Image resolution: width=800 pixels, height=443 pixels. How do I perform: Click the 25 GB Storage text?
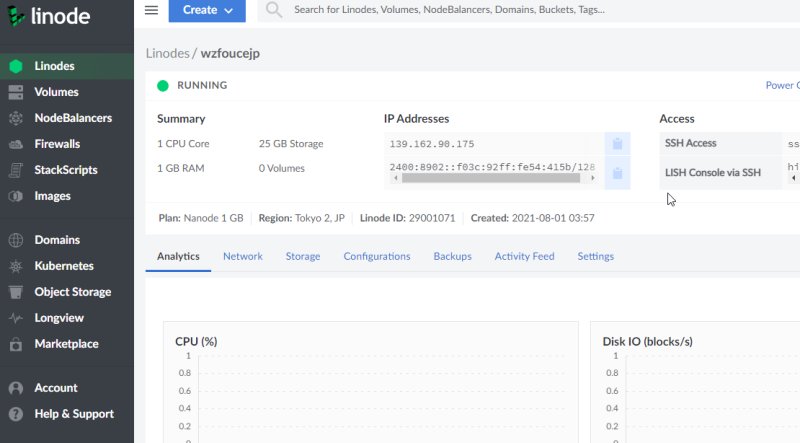[x=291, y=144]
